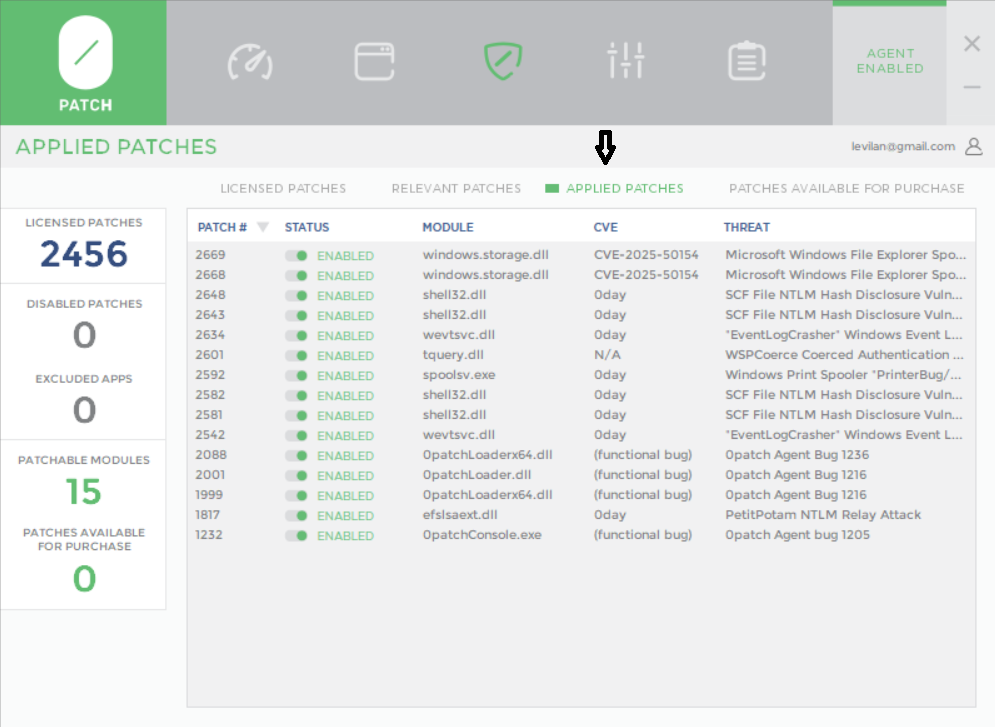Toggle patch 2669 enabled switch
Image resolution: width=995 pixels, height=727 pixels.
point(296,256)
